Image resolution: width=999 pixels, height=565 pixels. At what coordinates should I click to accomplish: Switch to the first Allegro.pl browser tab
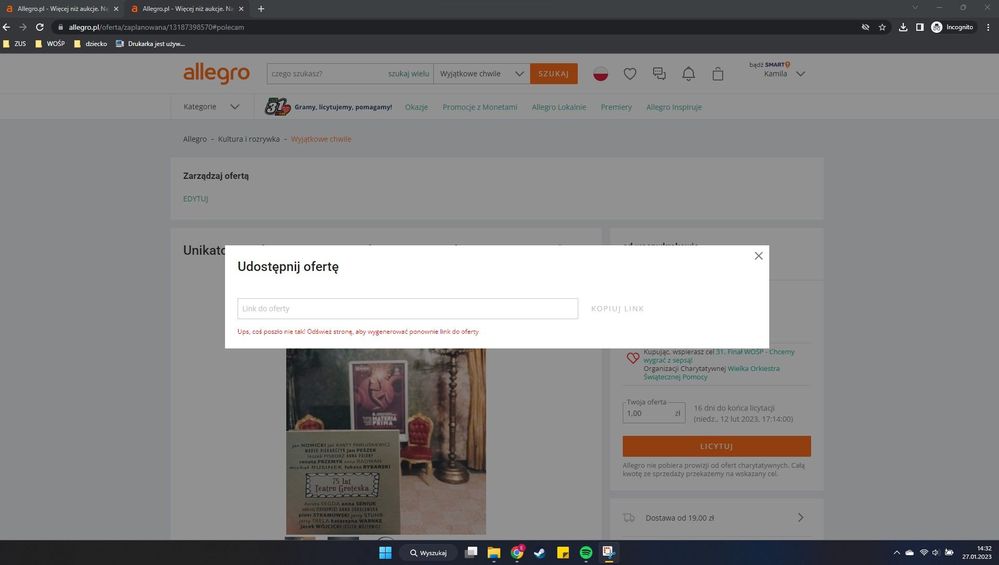[x=62, y=9]
